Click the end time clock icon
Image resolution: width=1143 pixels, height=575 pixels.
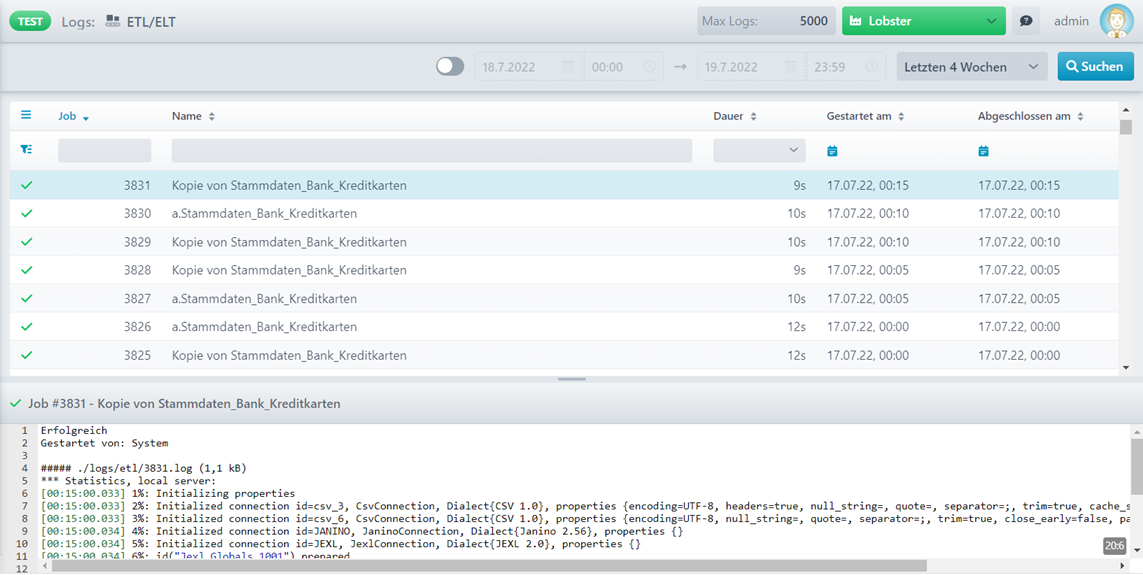click(872, 66)
